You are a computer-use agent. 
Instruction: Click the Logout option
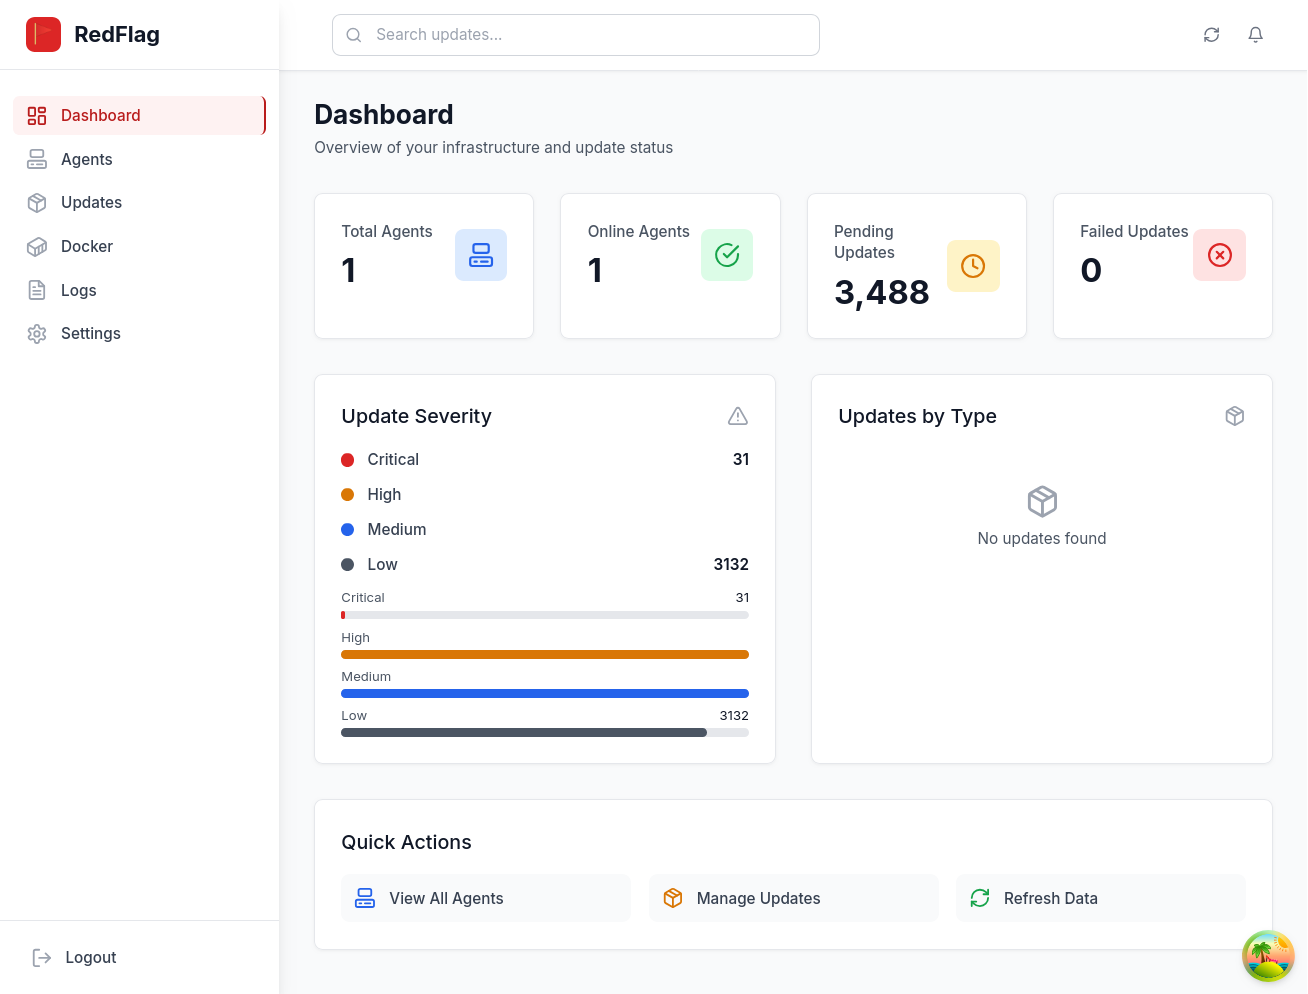pyautogui.click(x=74, y=957)
